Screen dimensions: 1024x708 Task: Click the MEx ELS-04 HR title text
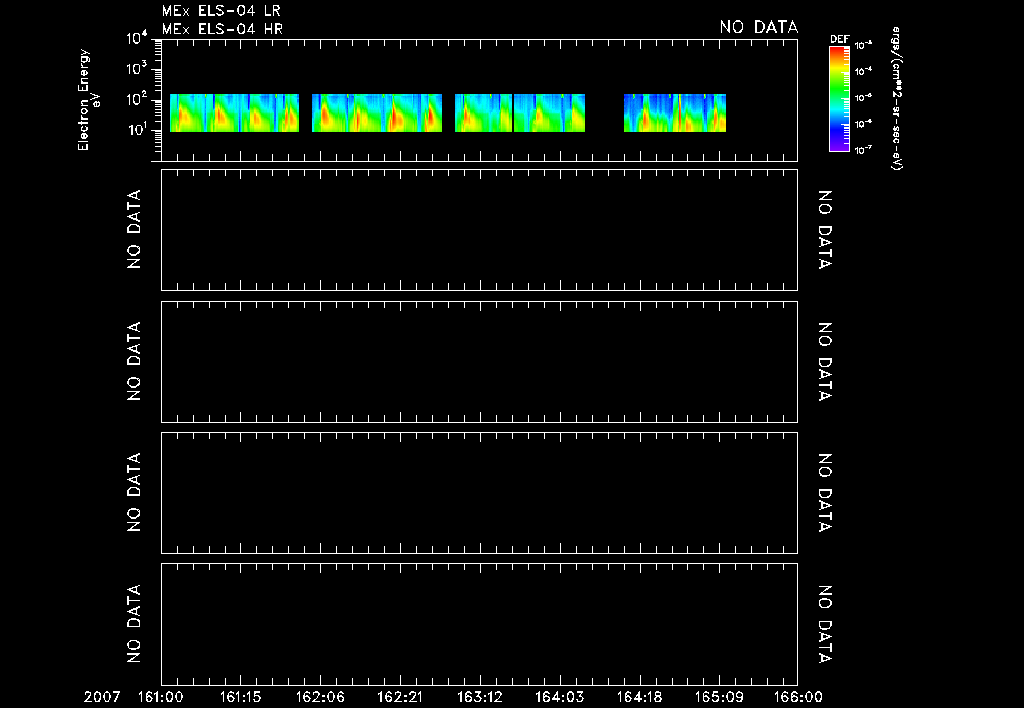click(x=222, y=29)
